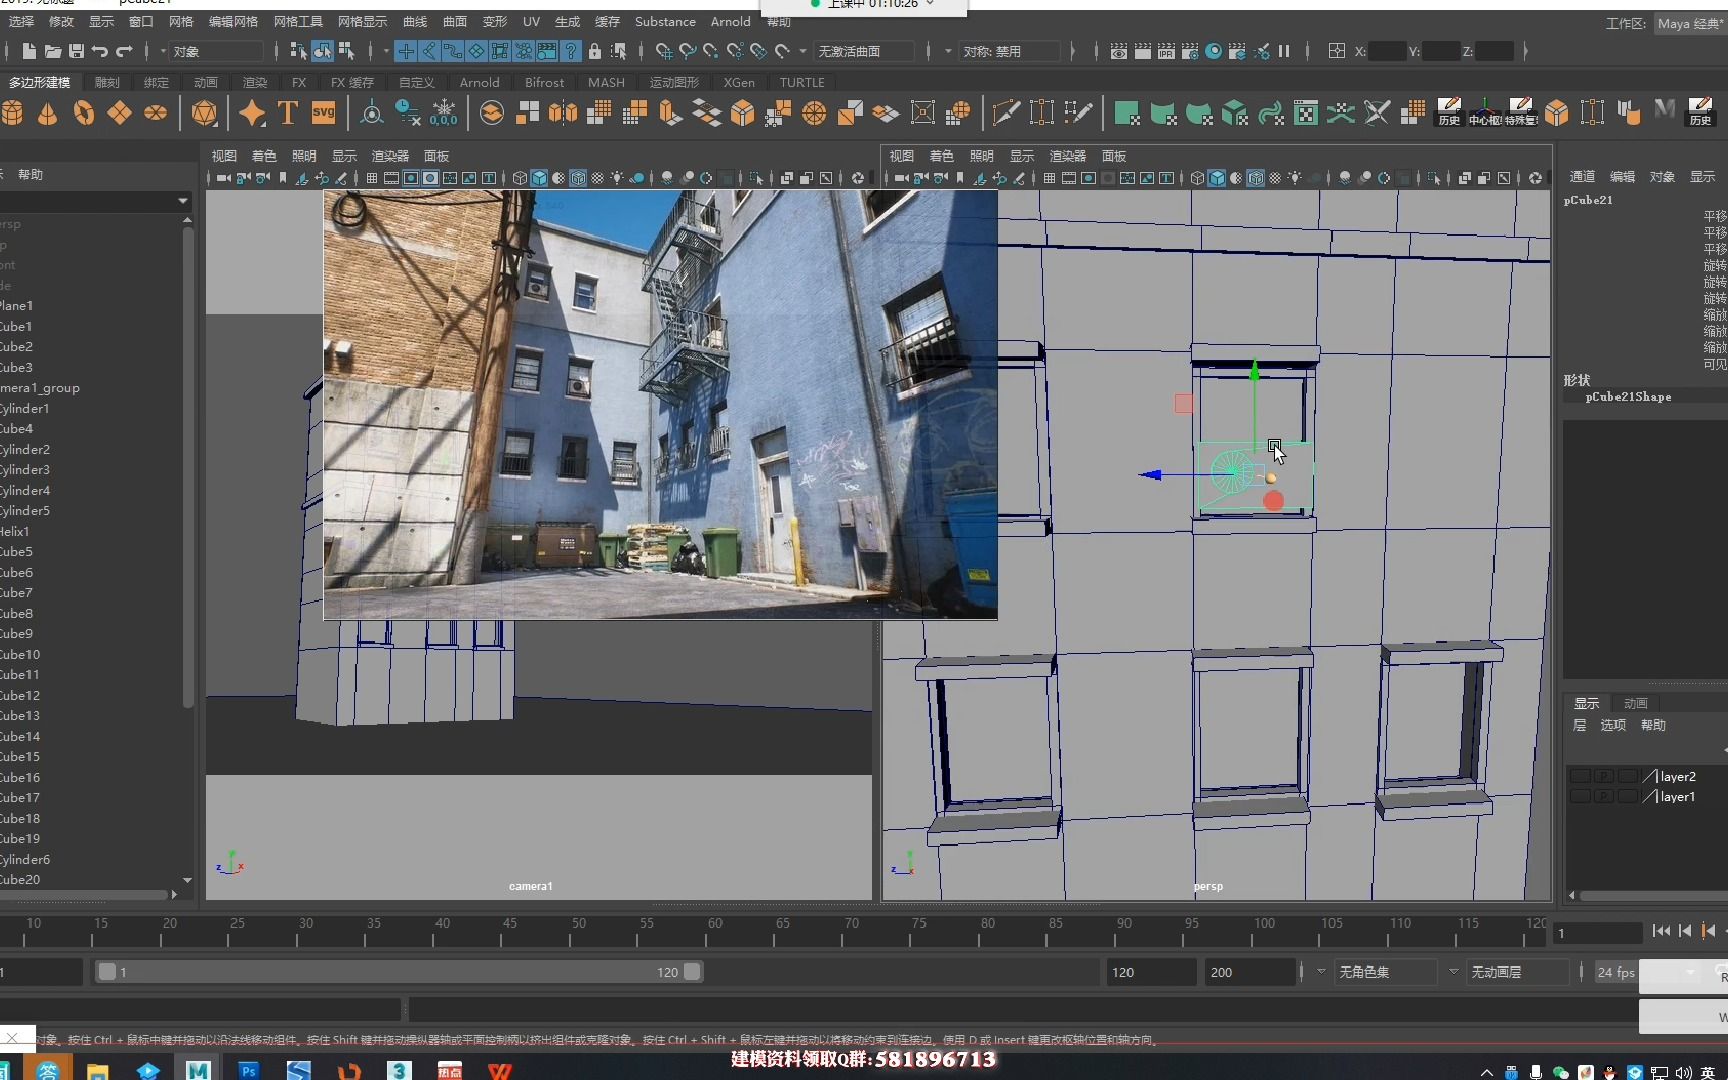The width and height of the screenshot is (1728, 1080).
Task: Create an SVG object from the shelf
Action: (323, 113)
